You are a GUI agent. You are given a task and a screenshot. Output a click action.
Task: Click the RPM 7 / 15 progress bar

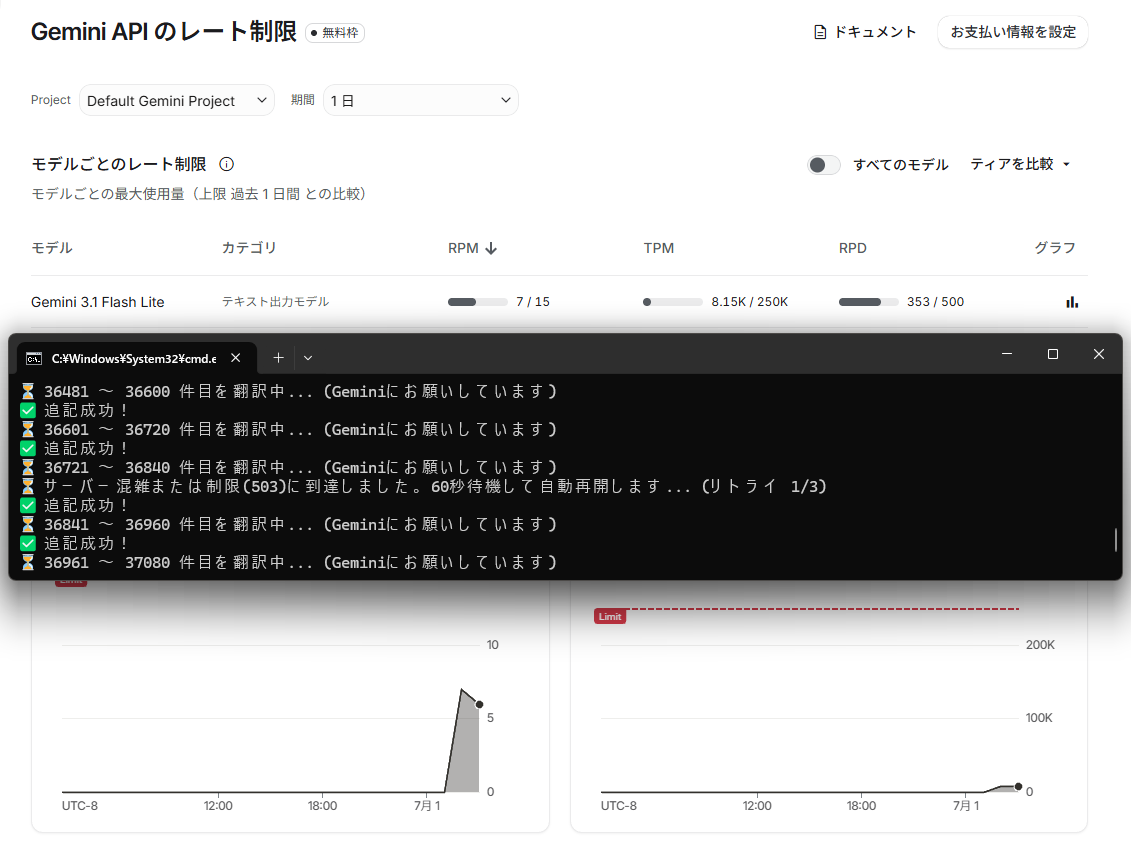[478, 302]
